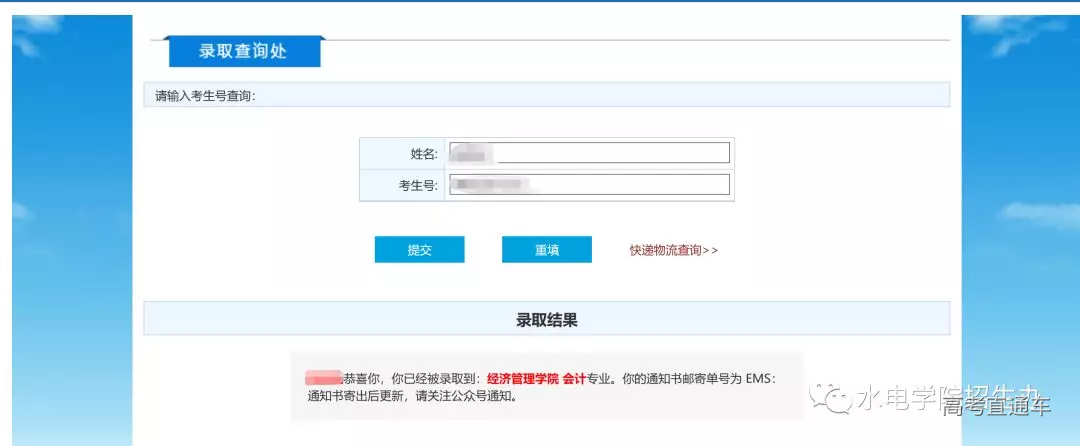The height and width of the screenshot is (446, 1080).
Task: Click the 姓名 field label
Action: tap(424, 154)
